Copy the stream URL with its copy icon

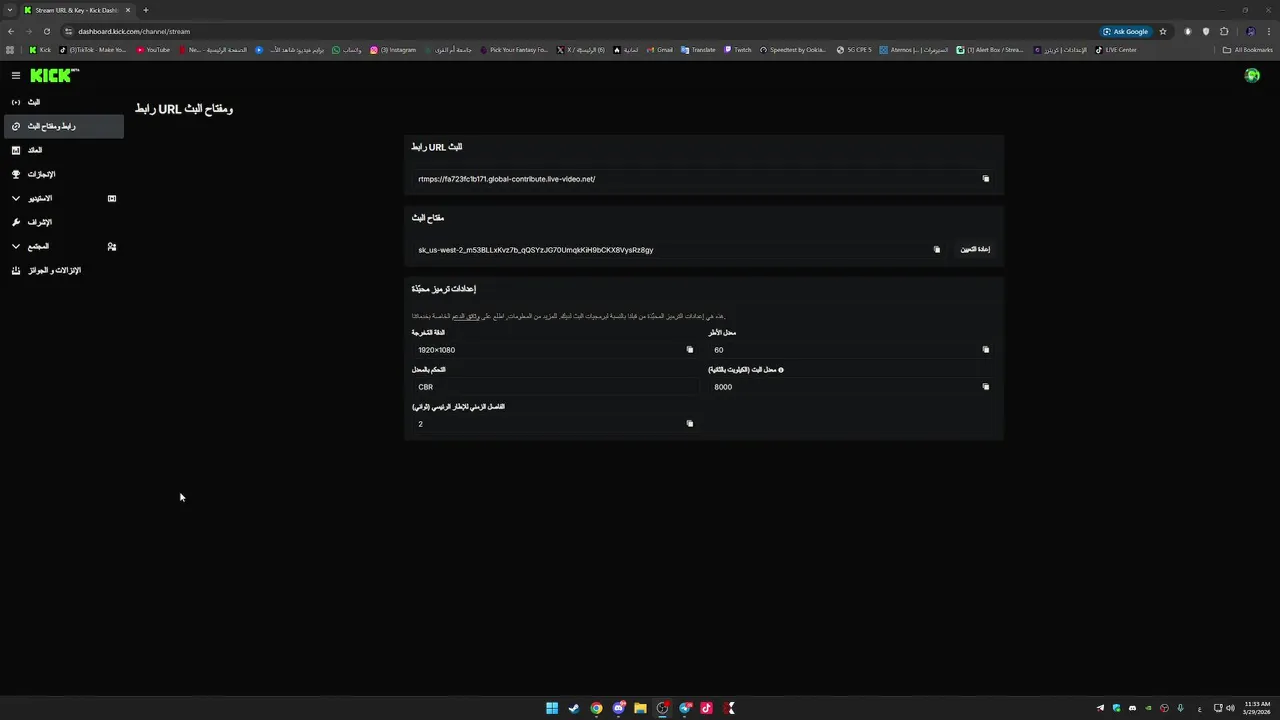985,179
